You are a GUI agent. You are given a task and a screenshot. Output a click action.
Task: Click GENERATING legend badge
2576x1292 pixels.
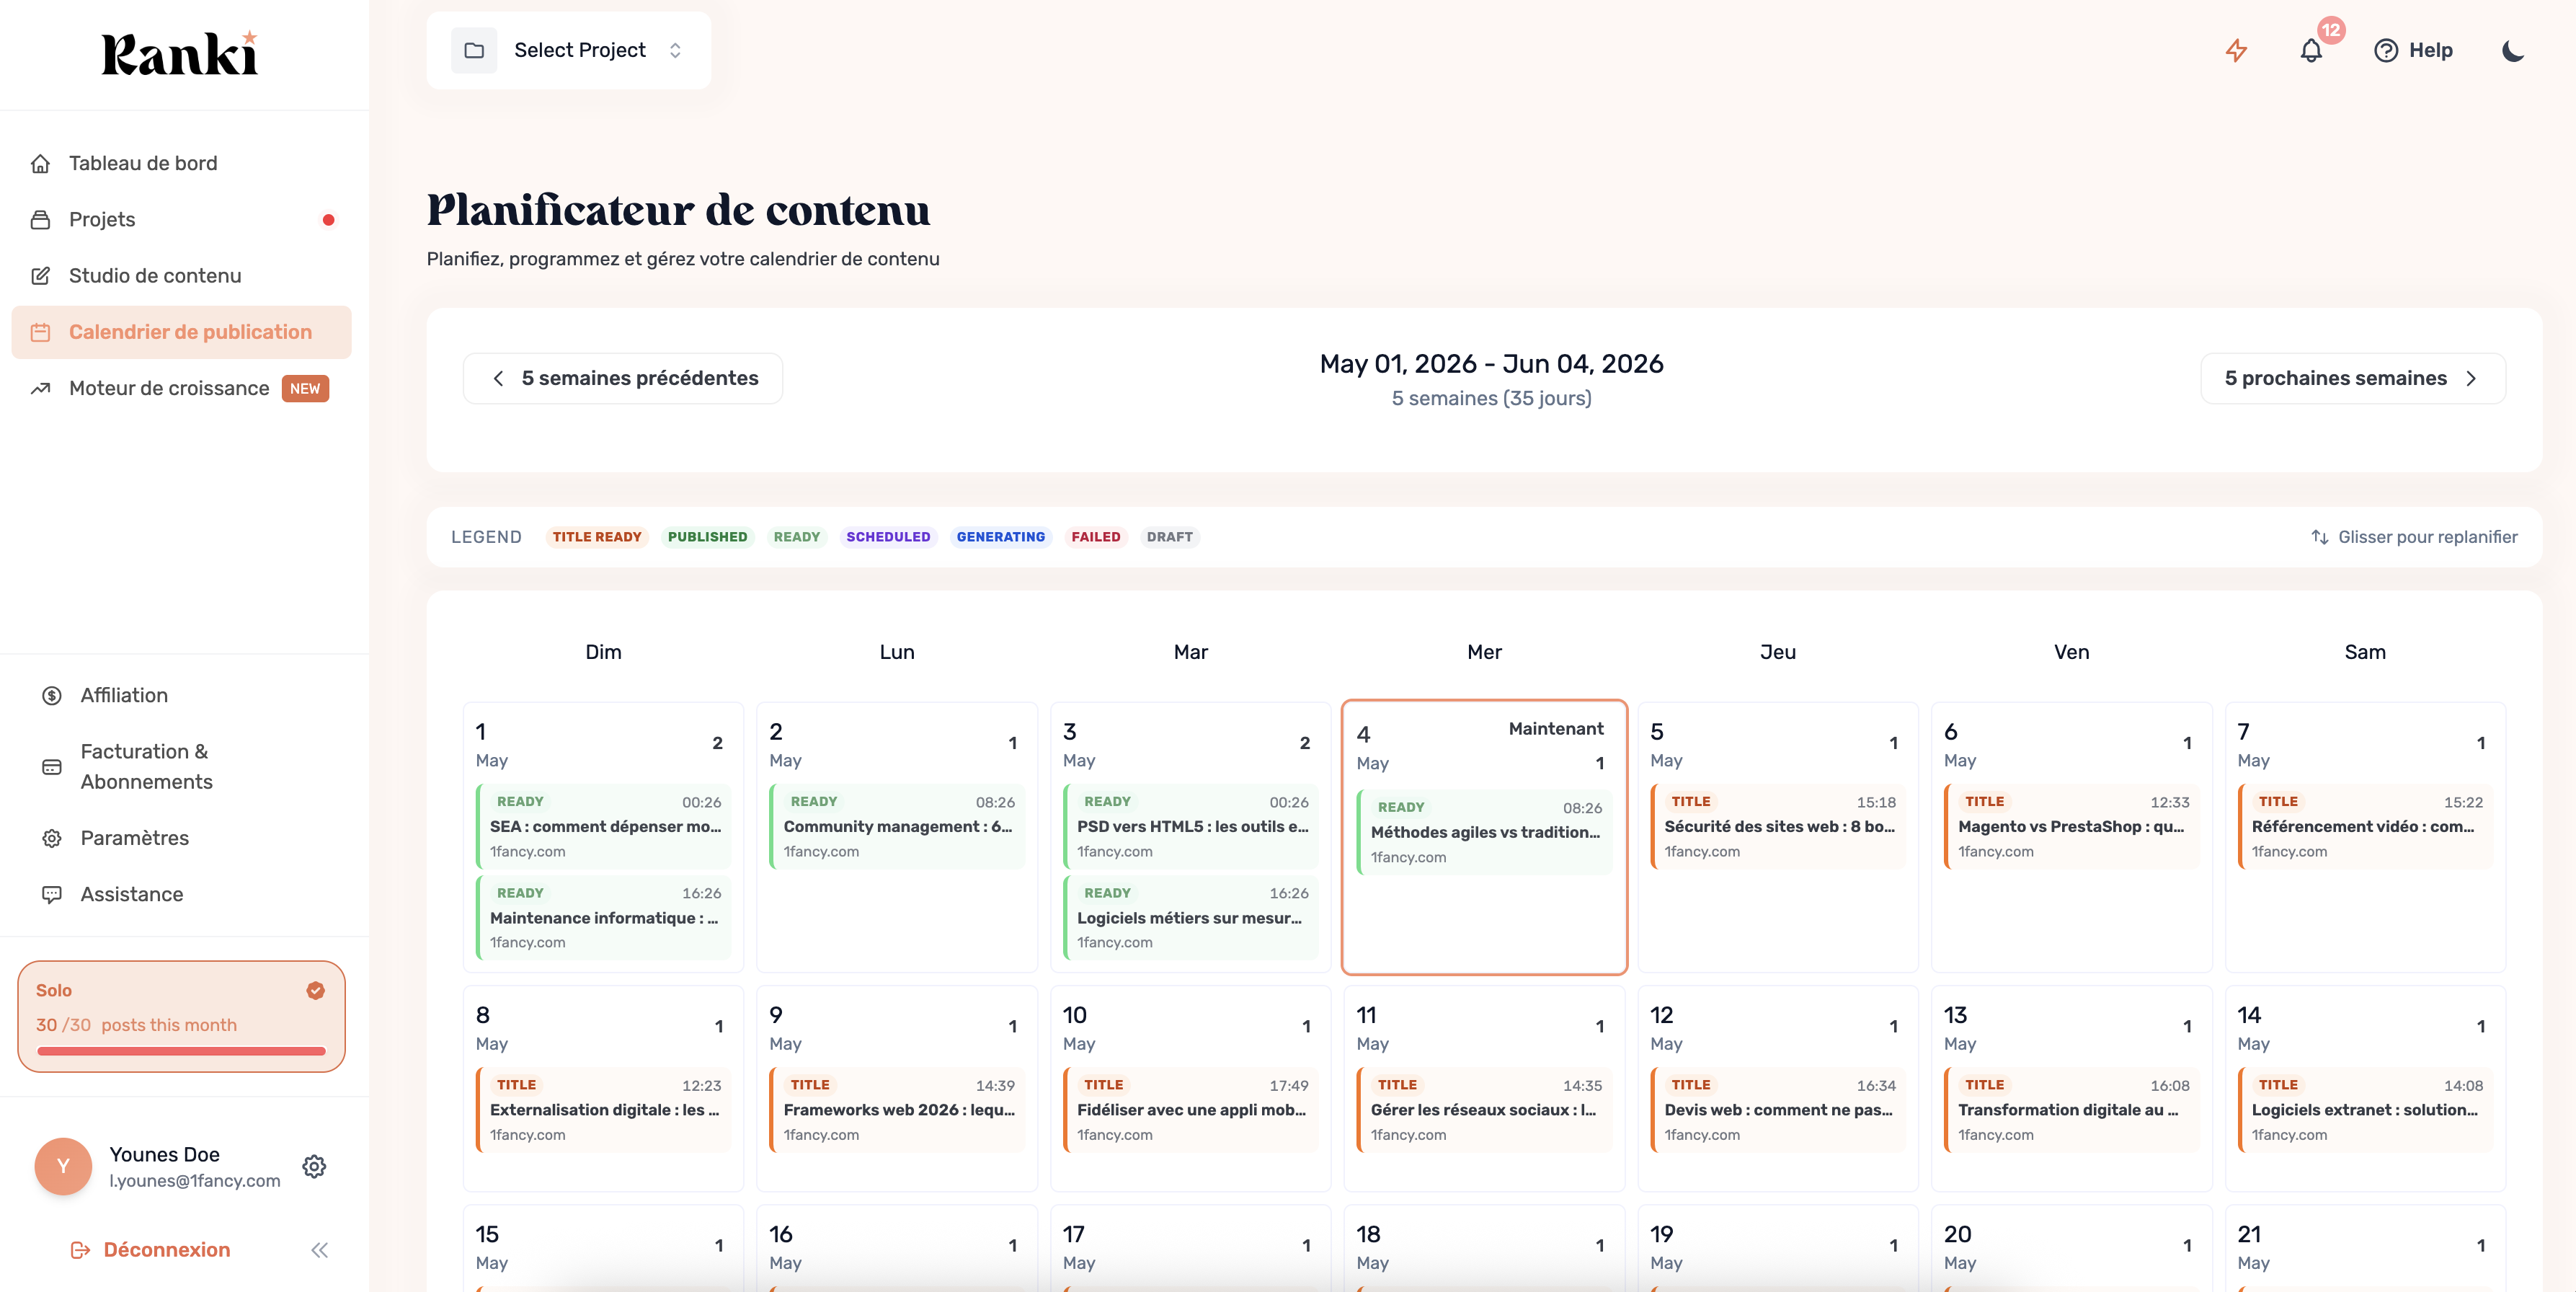(1000, 537)
